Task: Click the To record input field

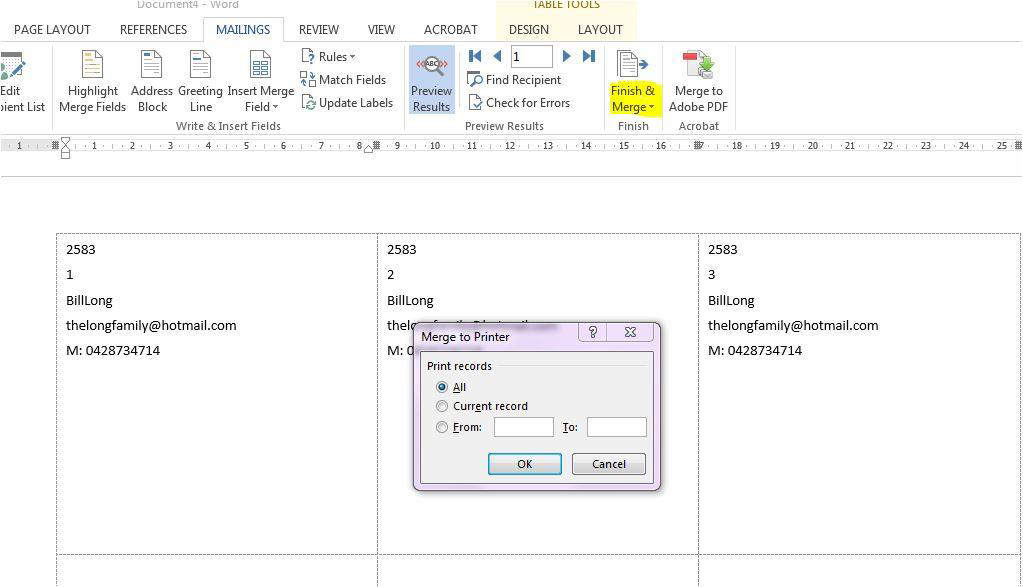Action: coord(616,427)
